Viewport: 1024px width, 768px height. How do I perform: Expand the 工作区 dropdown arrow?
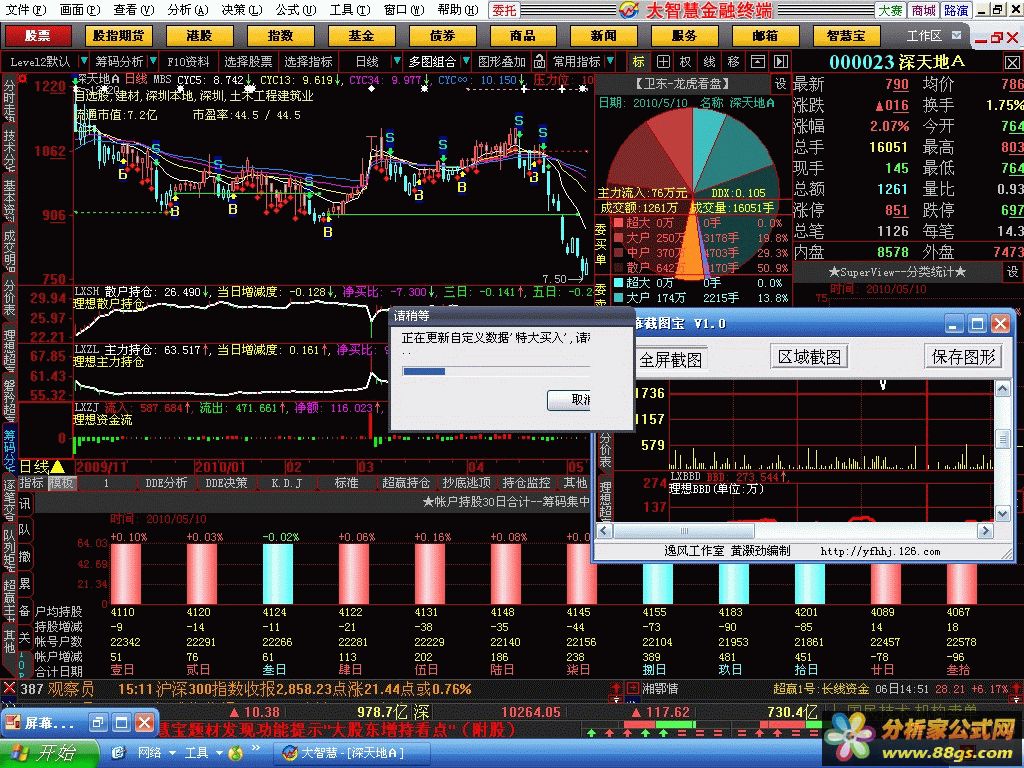[957, 35]
